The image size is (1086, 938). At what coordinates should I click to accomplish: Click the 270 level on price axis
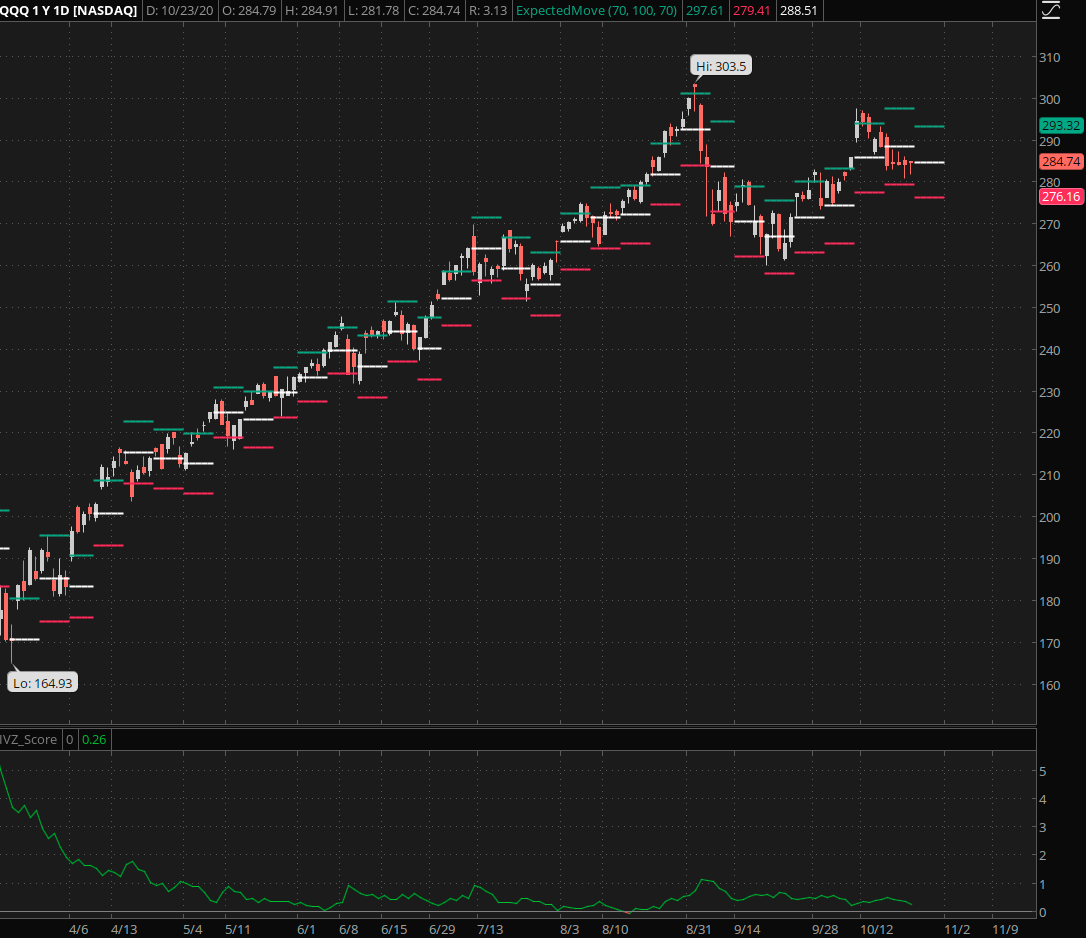pyautogui.click(x=1049, y=224)
